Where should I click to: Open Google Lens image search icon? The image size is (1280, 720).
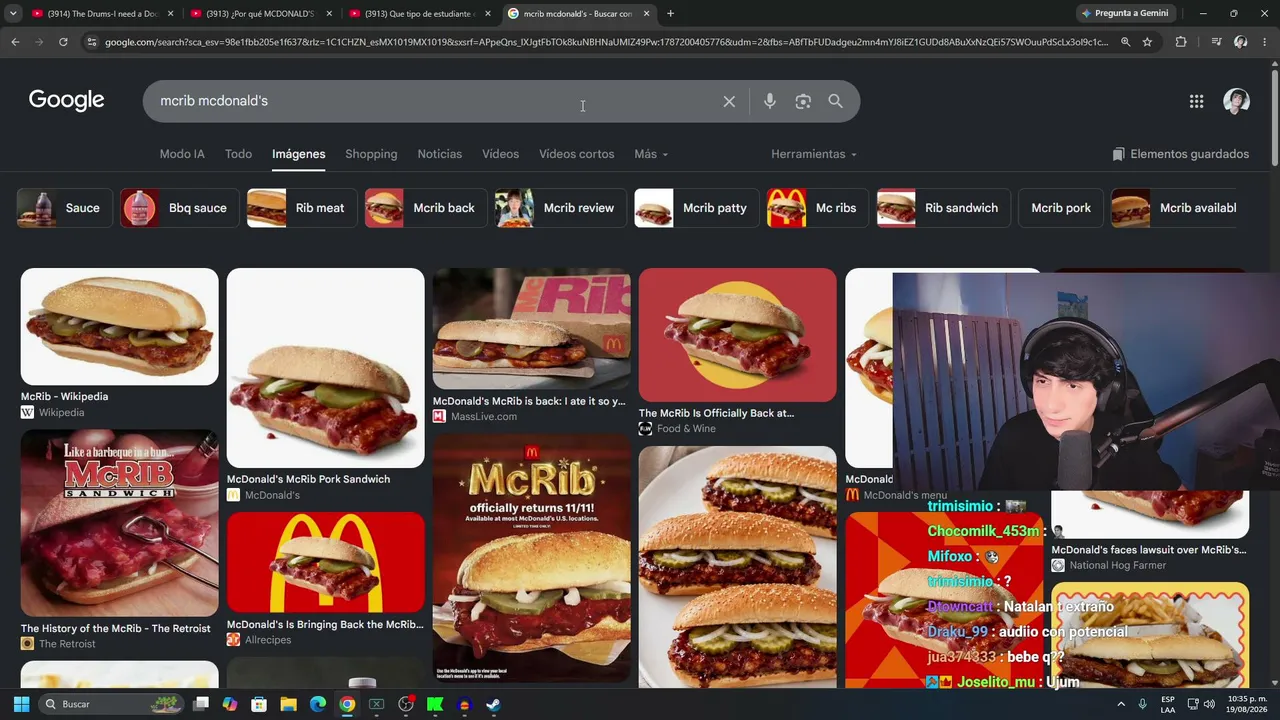click(803, 101)
